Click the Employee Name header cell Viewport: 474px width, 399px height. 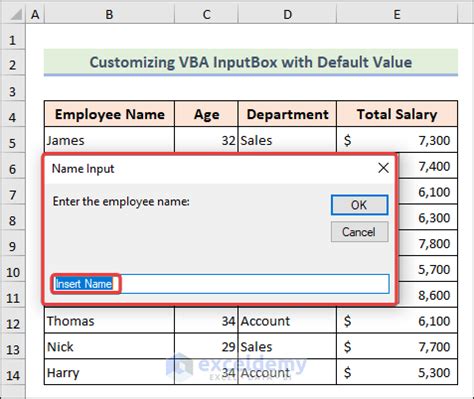109,114
